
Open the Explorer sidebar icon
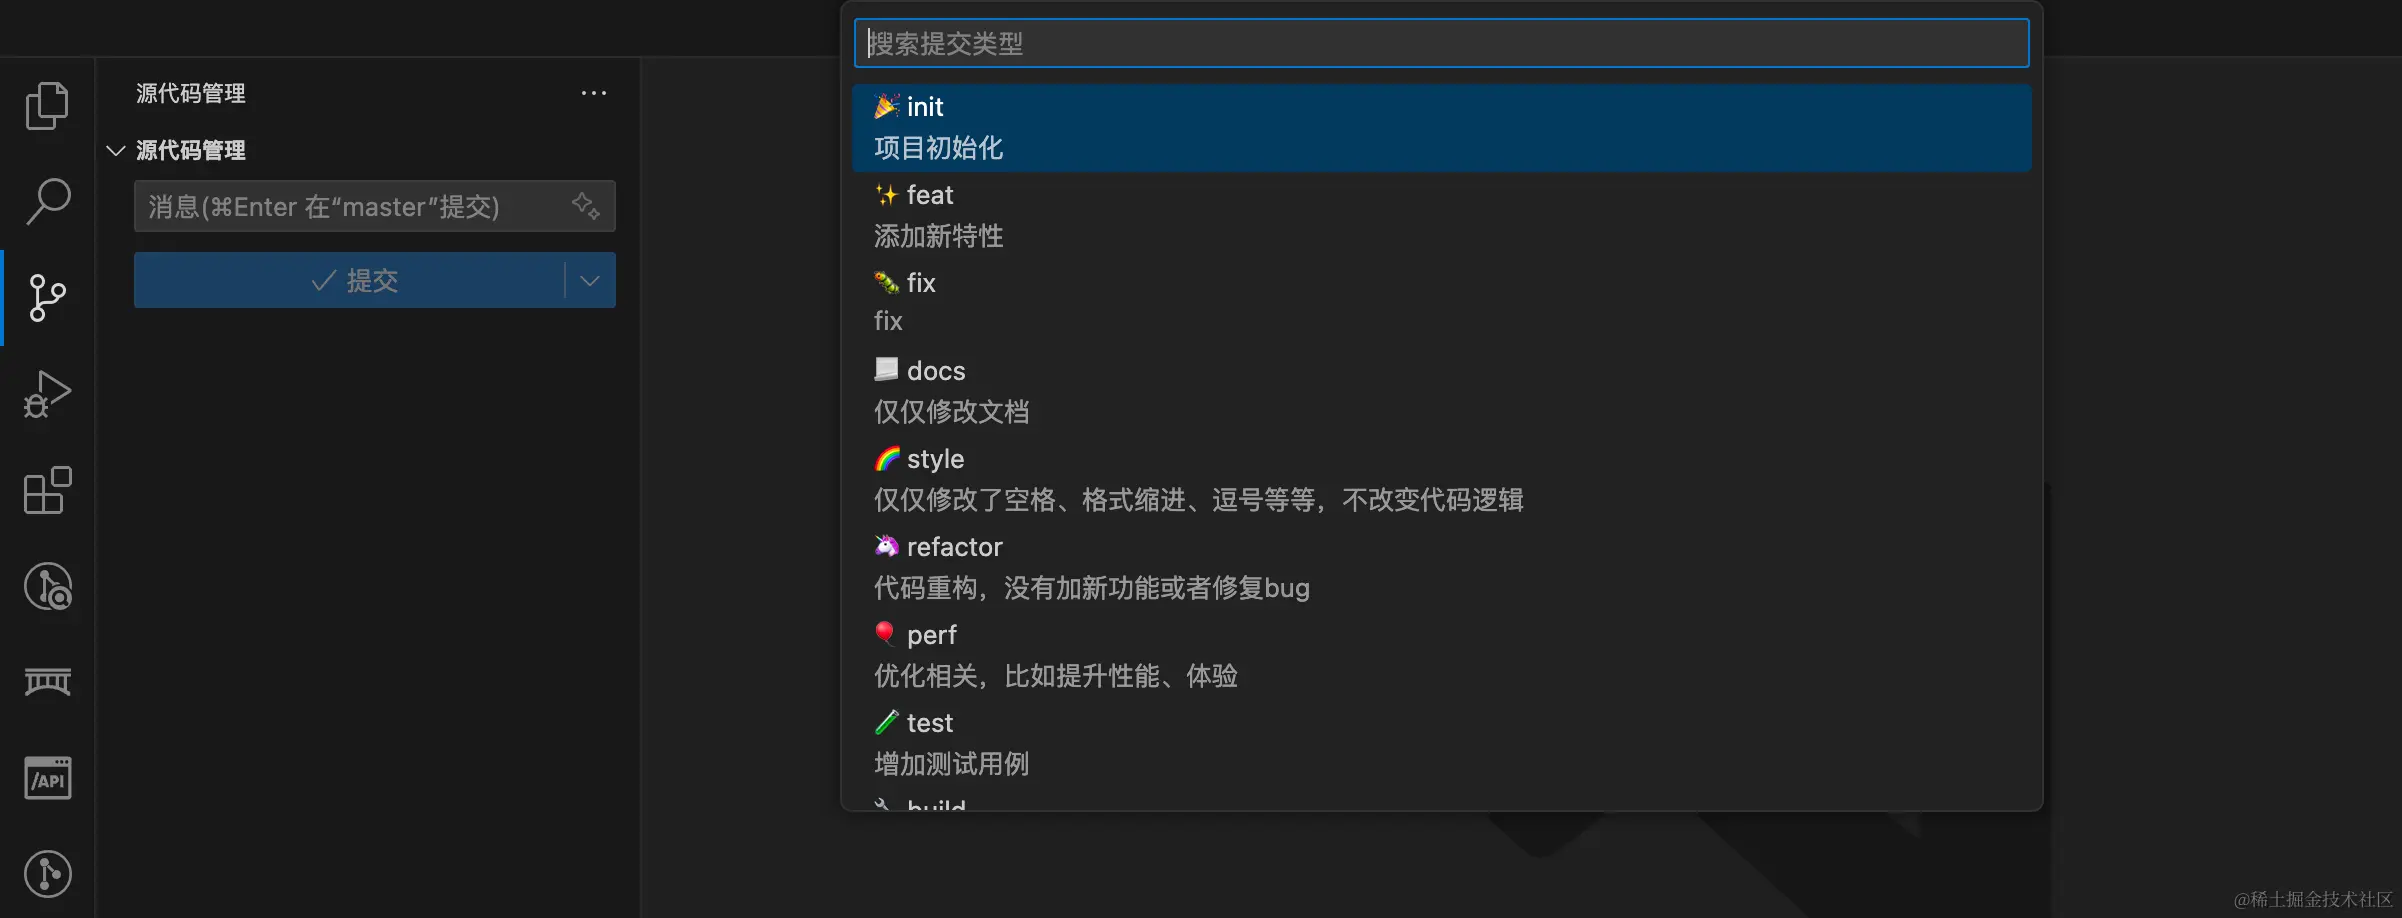tap(47, 105)
